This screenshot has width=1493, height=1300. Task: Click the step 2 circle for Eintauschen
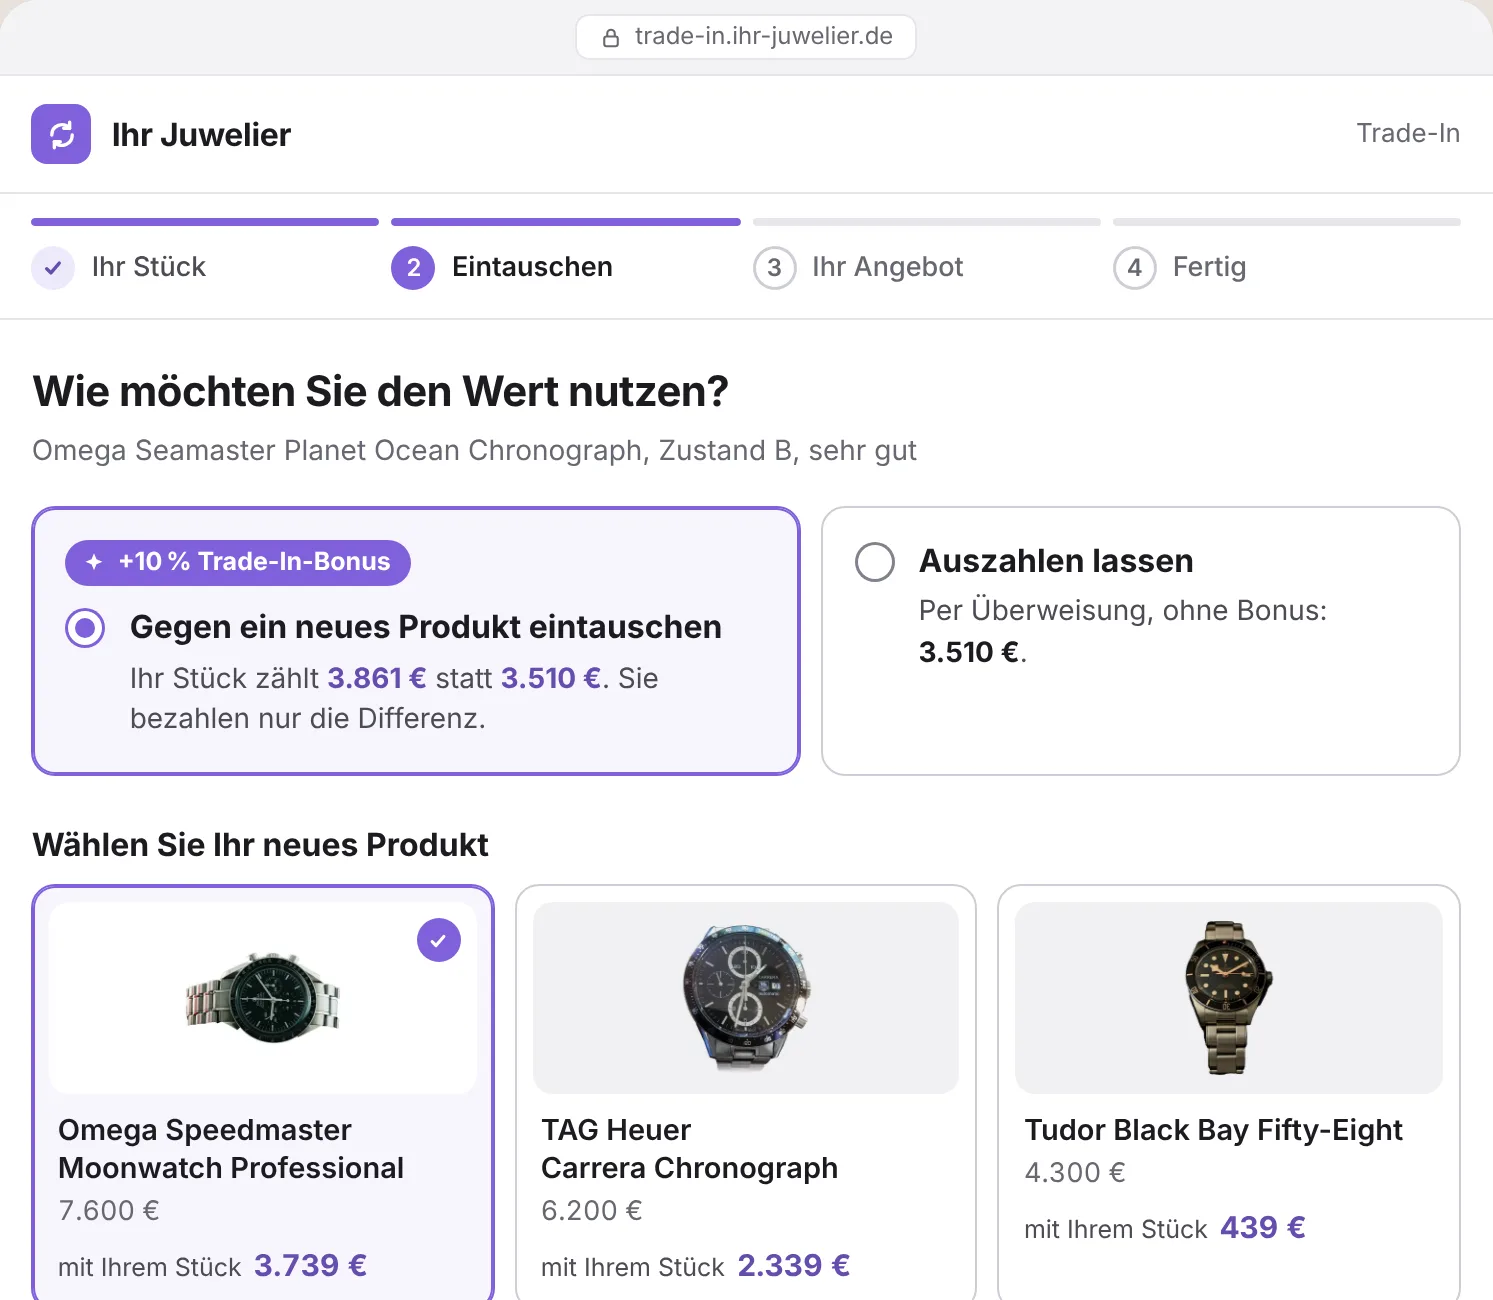click(413, 268)
